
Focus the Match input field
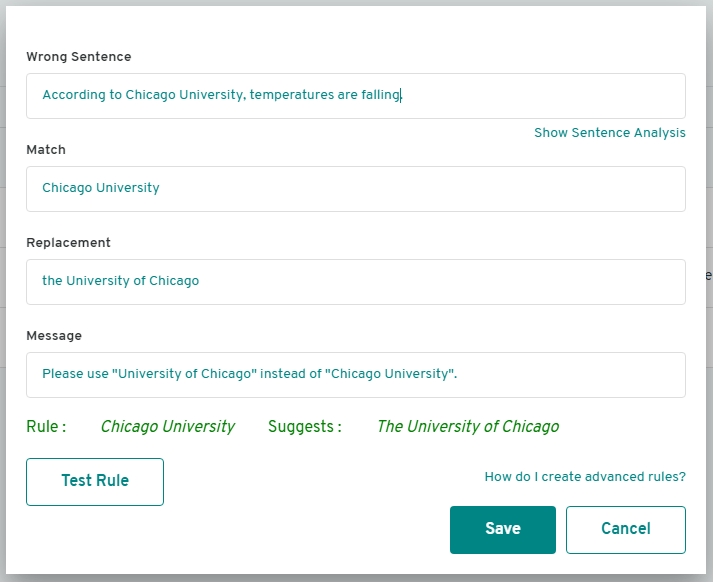(356, 189)
